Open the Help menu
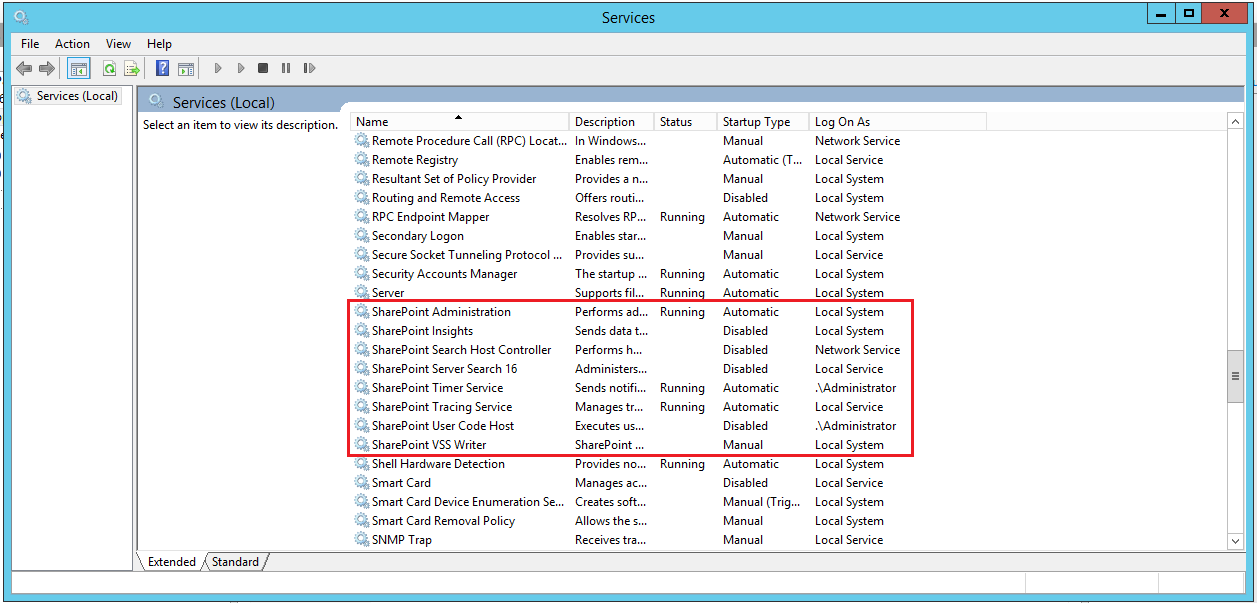The width and height of the screenshot is (1257, 603). click(x=159, y=44)
